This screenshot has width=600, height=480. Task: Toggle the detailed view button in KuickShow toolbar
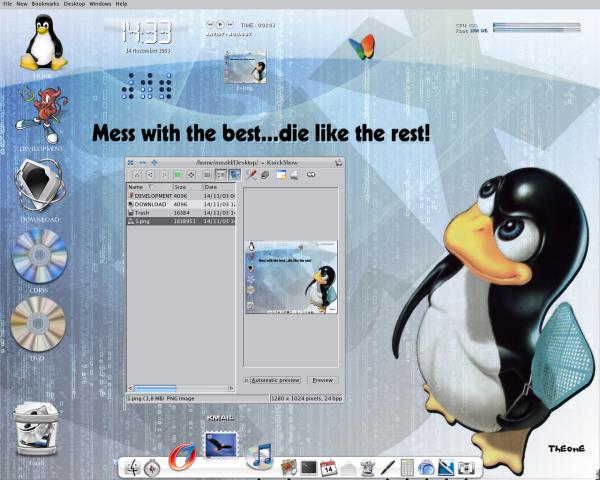coord(221,175)
